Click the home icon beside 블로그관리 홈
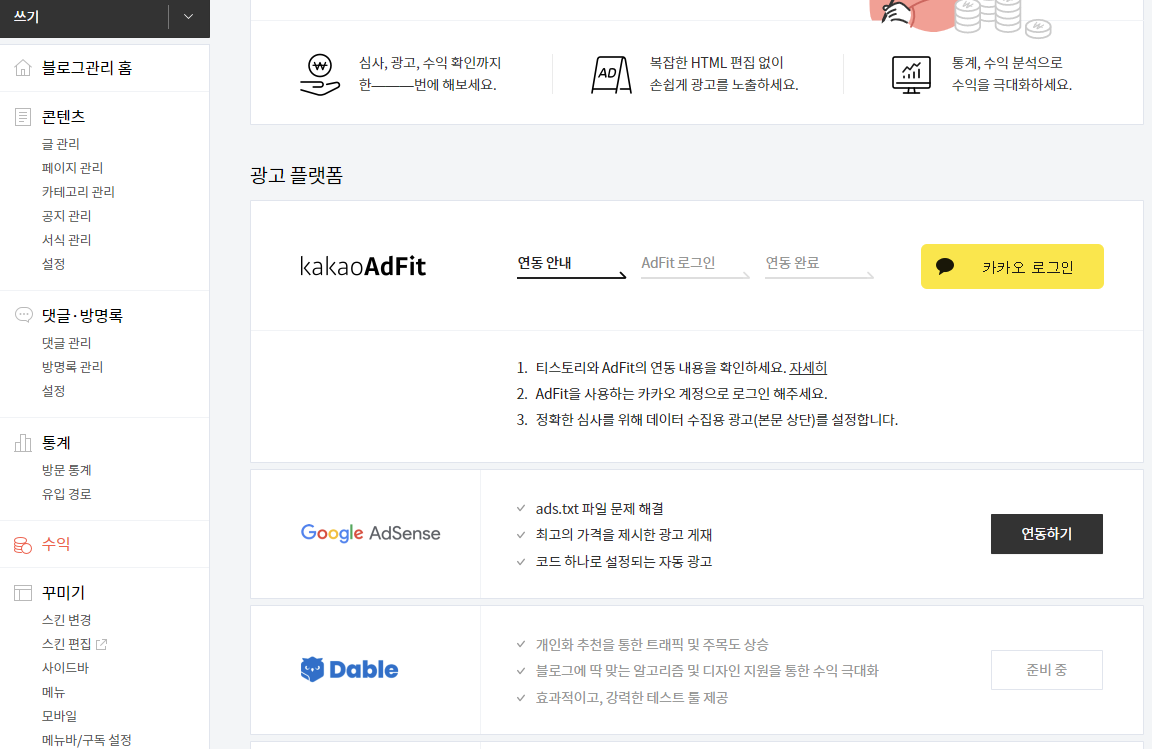Image resolution: width=1152 pixels, height=749 pixels. pos(23,68)
